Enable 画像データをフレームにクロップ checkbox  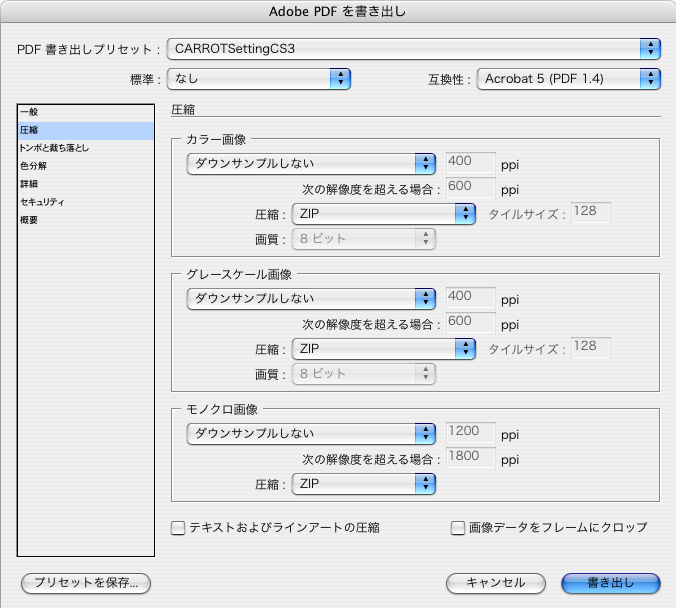457,528
